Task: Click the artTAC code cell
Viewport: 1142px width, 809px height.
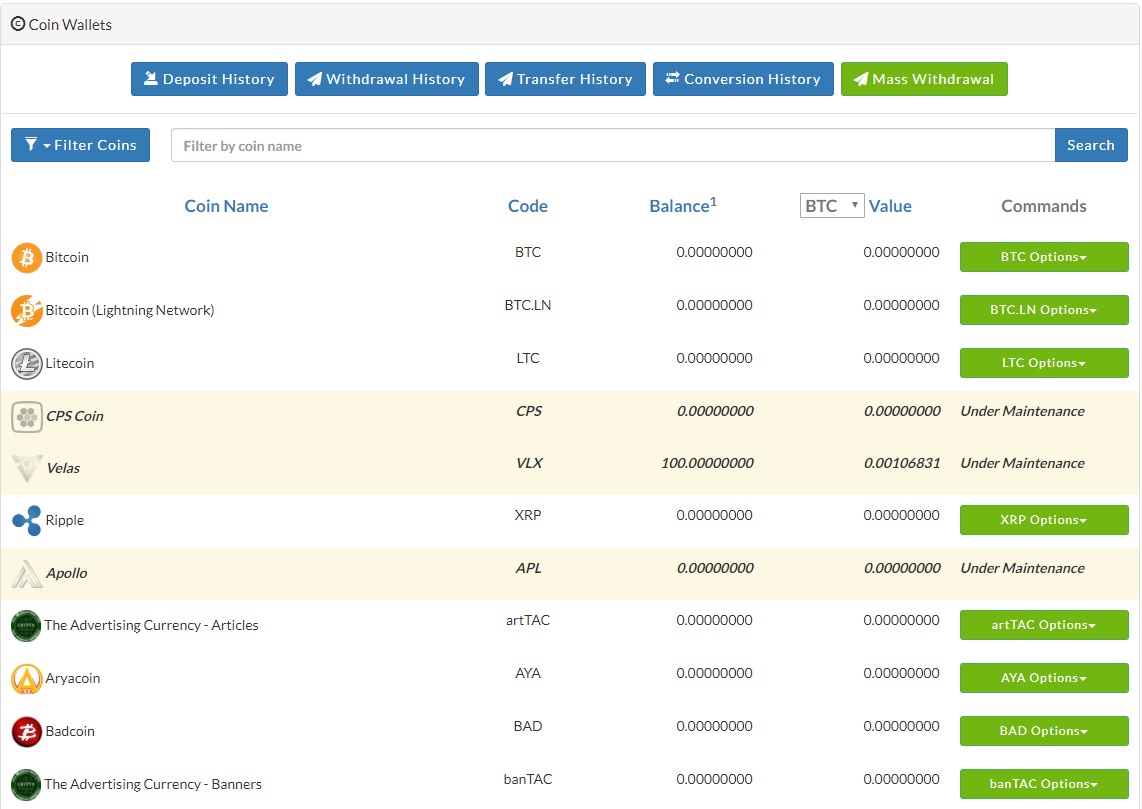Action: tap(528, 620)
